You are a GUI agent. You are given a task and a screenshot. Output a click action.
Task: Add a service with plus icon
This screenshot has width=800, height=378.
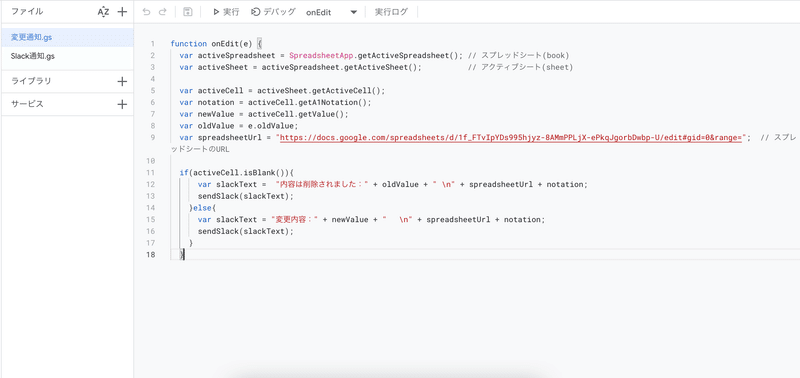[122, 105]
